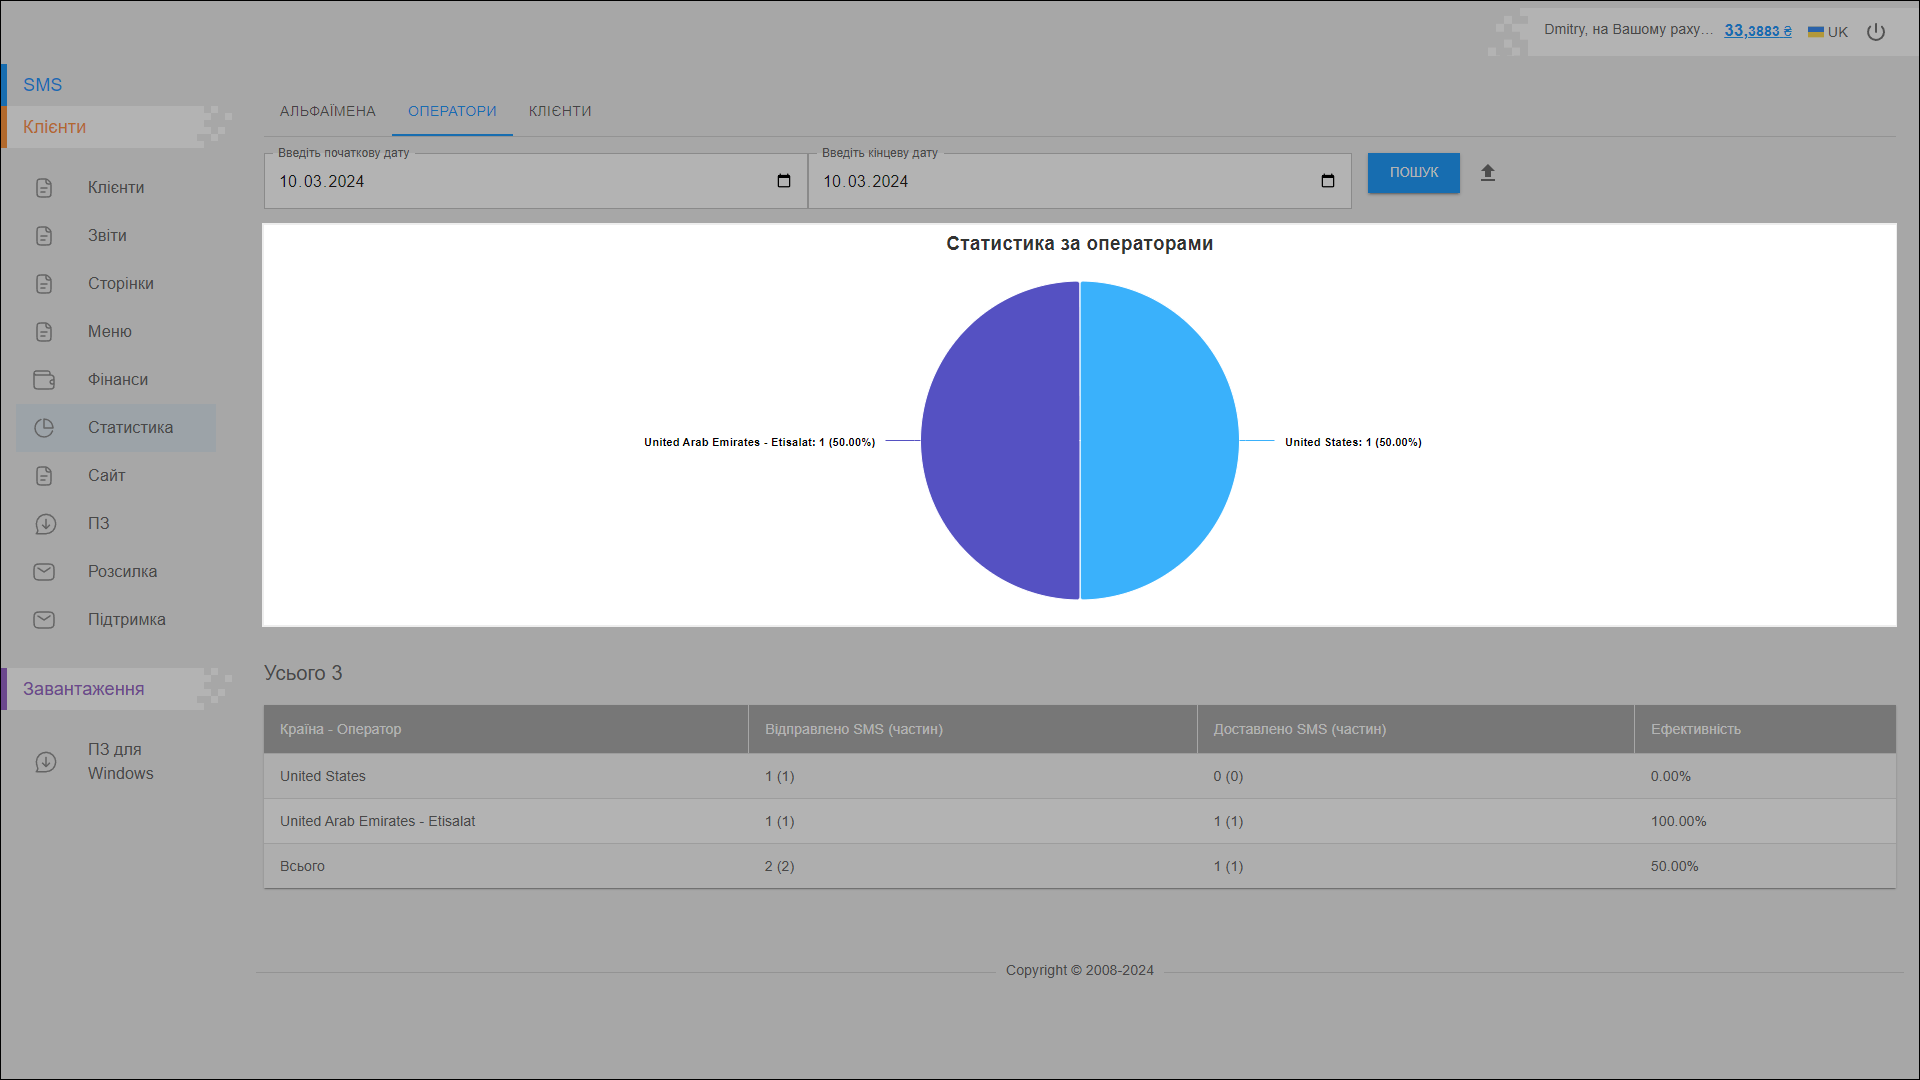Screen dimensions: 1920x1080
Task: Open calendar picker for start date
Action: [784, 181]
